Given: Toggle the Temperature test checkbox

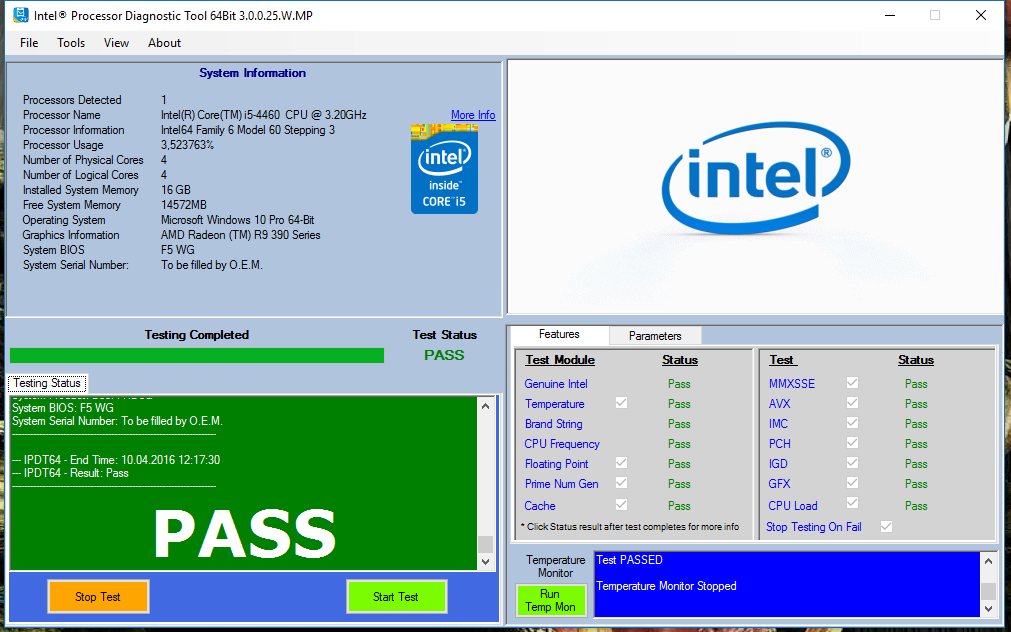Looking at the screenshot, I should click(x=622, y=402).
